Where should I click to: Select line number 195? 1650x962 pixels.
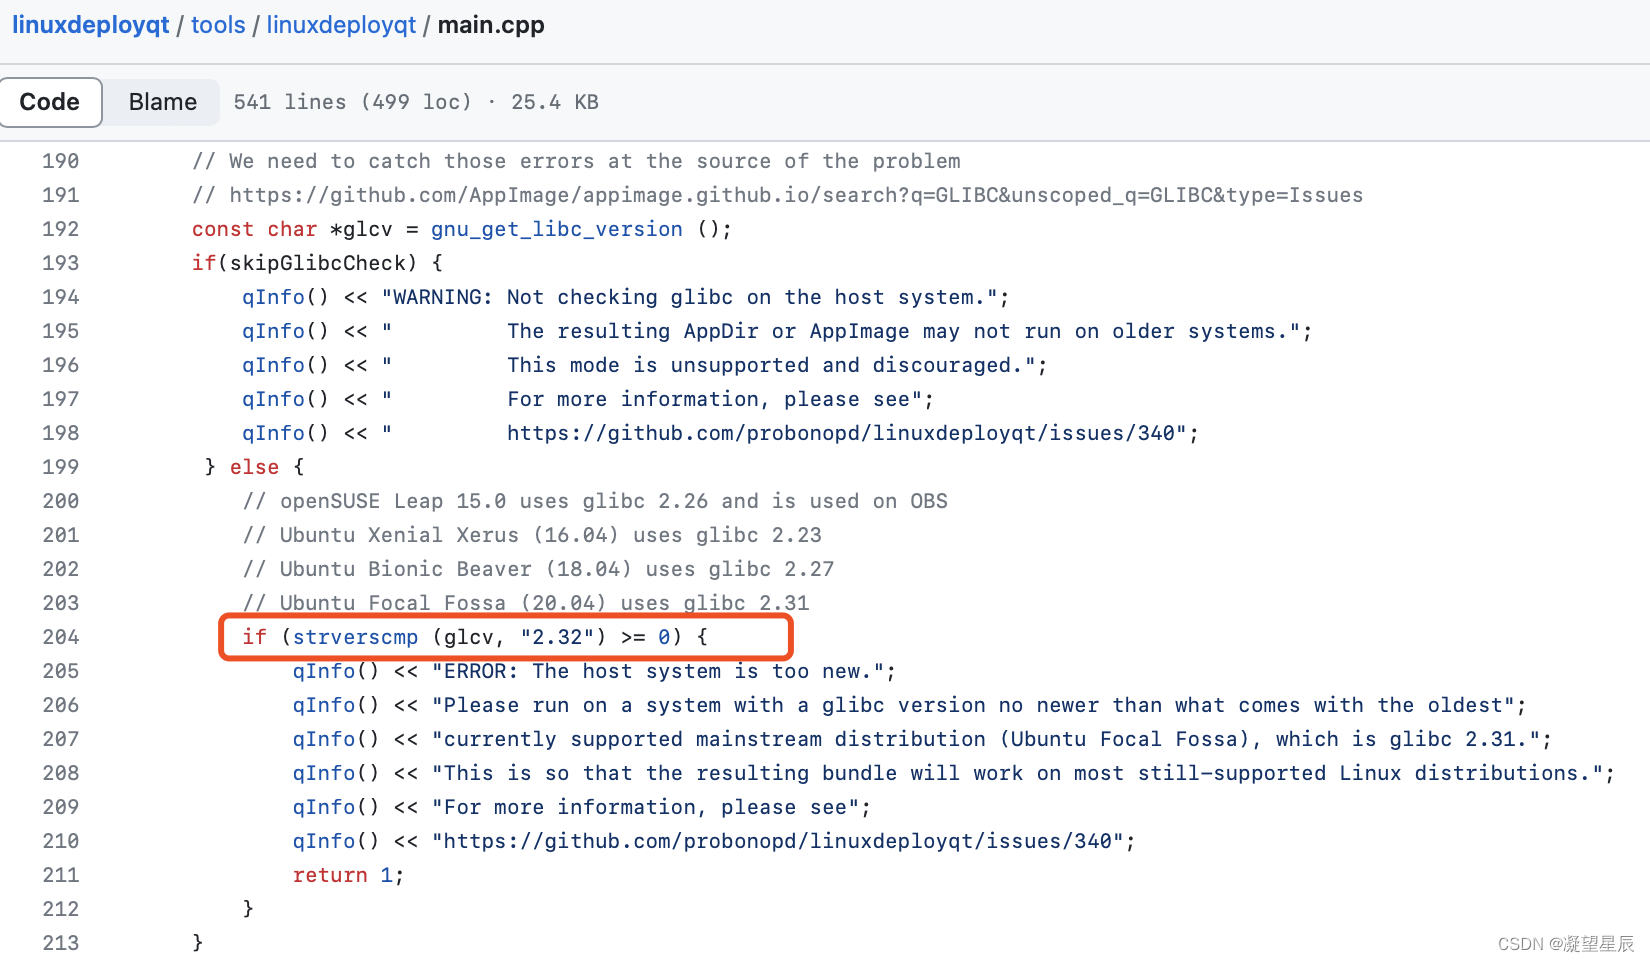[x=60, y=331]
